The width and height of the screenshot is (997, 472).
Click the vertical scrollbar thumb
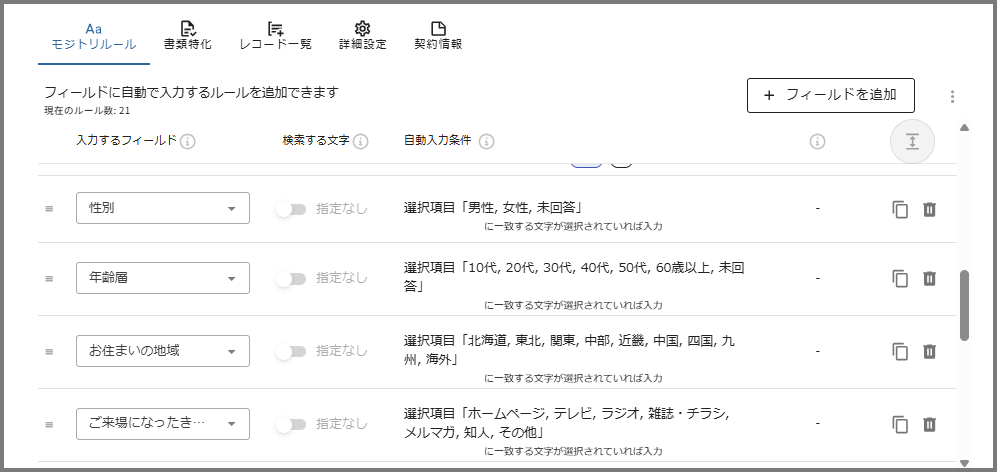tap(964, 305)
